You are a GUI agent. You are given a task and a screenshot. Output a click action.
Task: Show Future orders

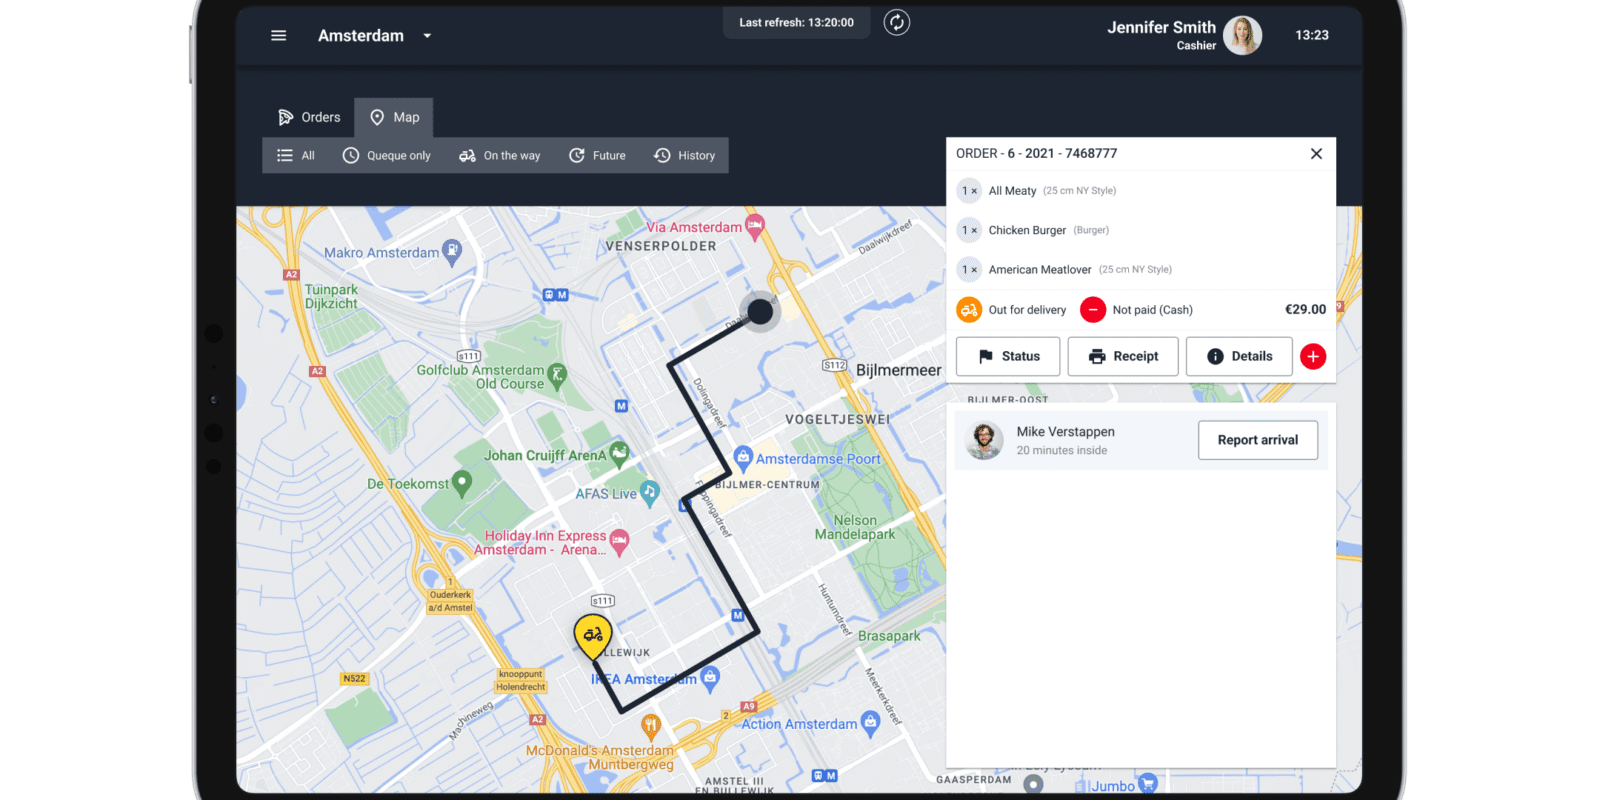597,156
